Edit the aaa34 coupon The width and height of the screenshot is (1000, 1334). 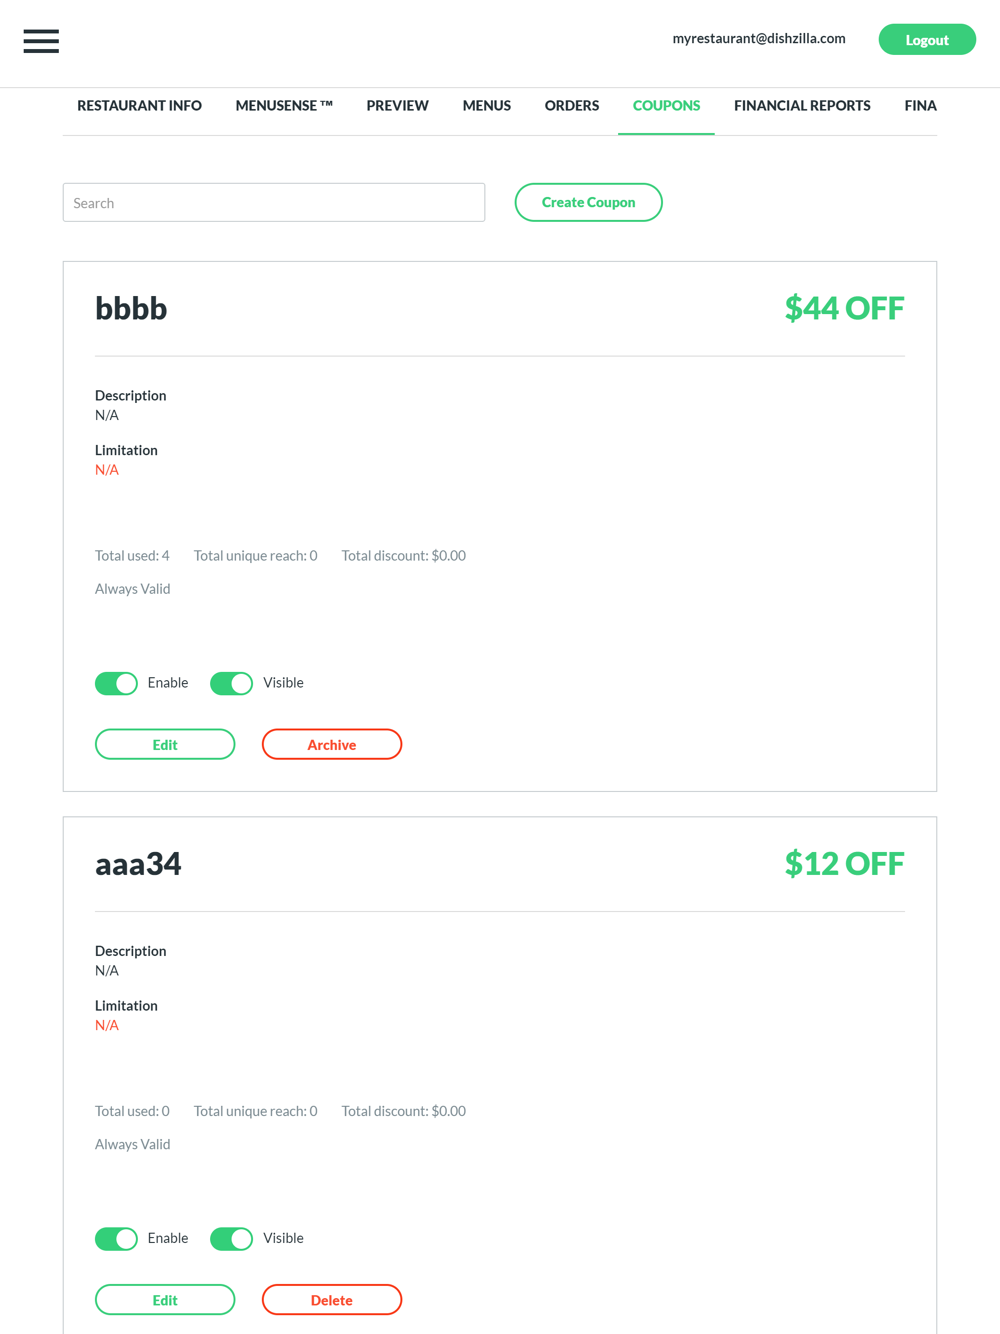pyautogui.click(x=165, y=1299)
